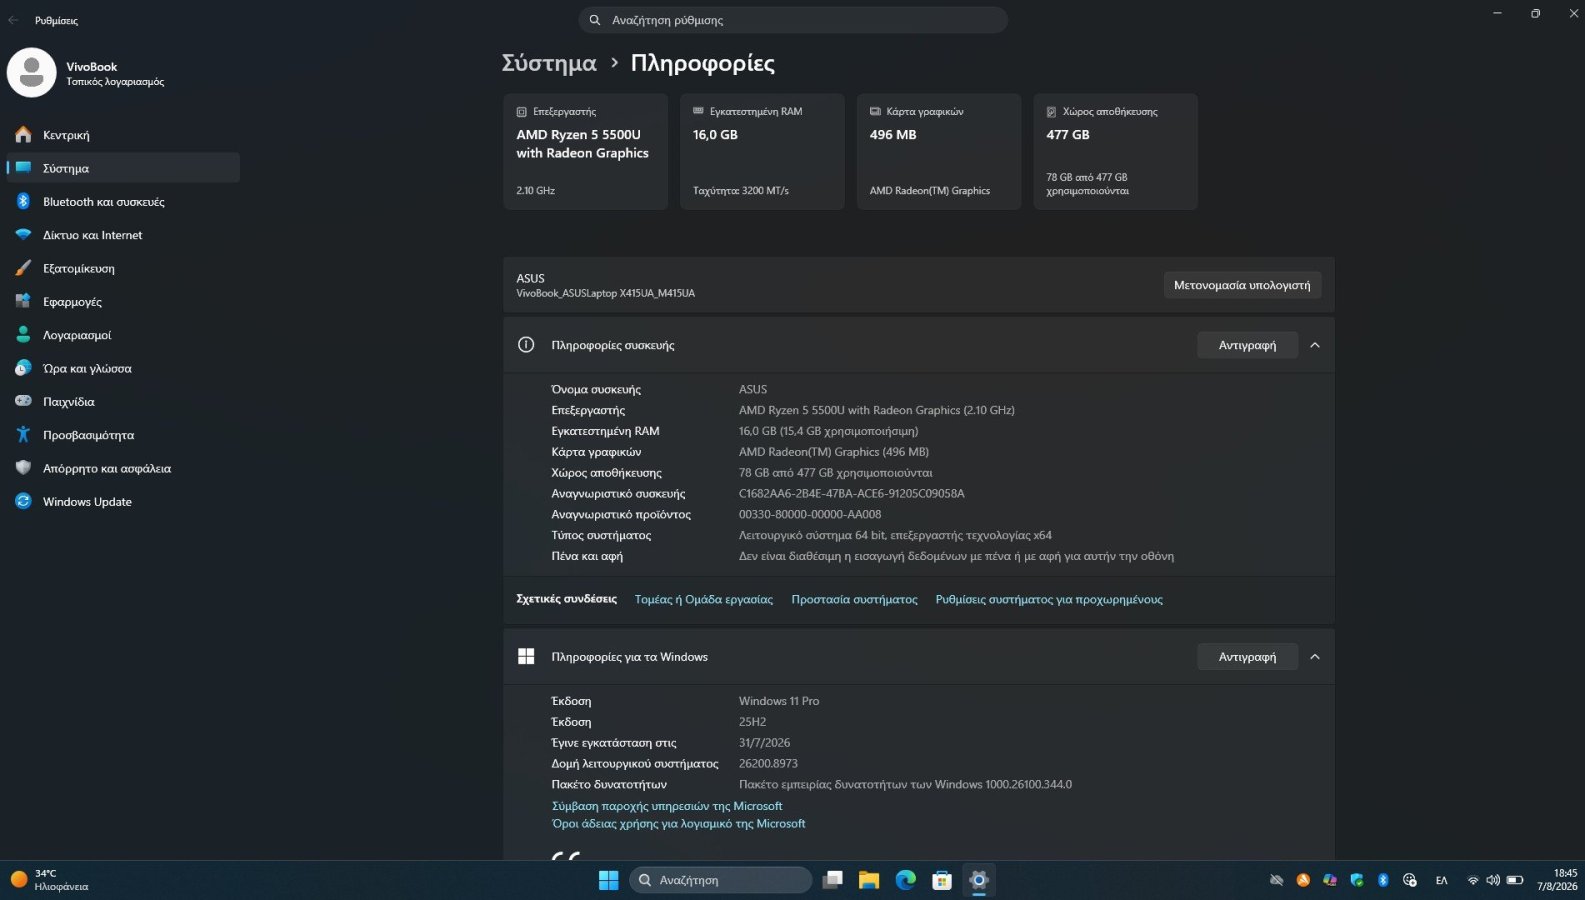Viewport: 1585px width, 900px height.
Task: Click the Windows logo in the Windows info header
Action: [x=526, y=657]
